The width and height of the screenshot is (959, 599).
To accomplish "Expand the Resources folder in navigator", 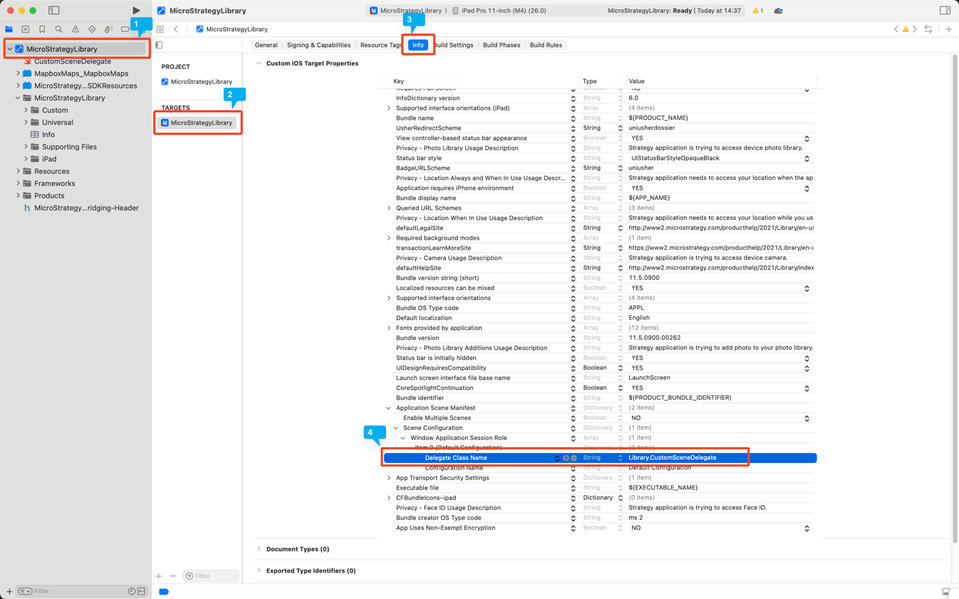I will (x=18, y=171).
